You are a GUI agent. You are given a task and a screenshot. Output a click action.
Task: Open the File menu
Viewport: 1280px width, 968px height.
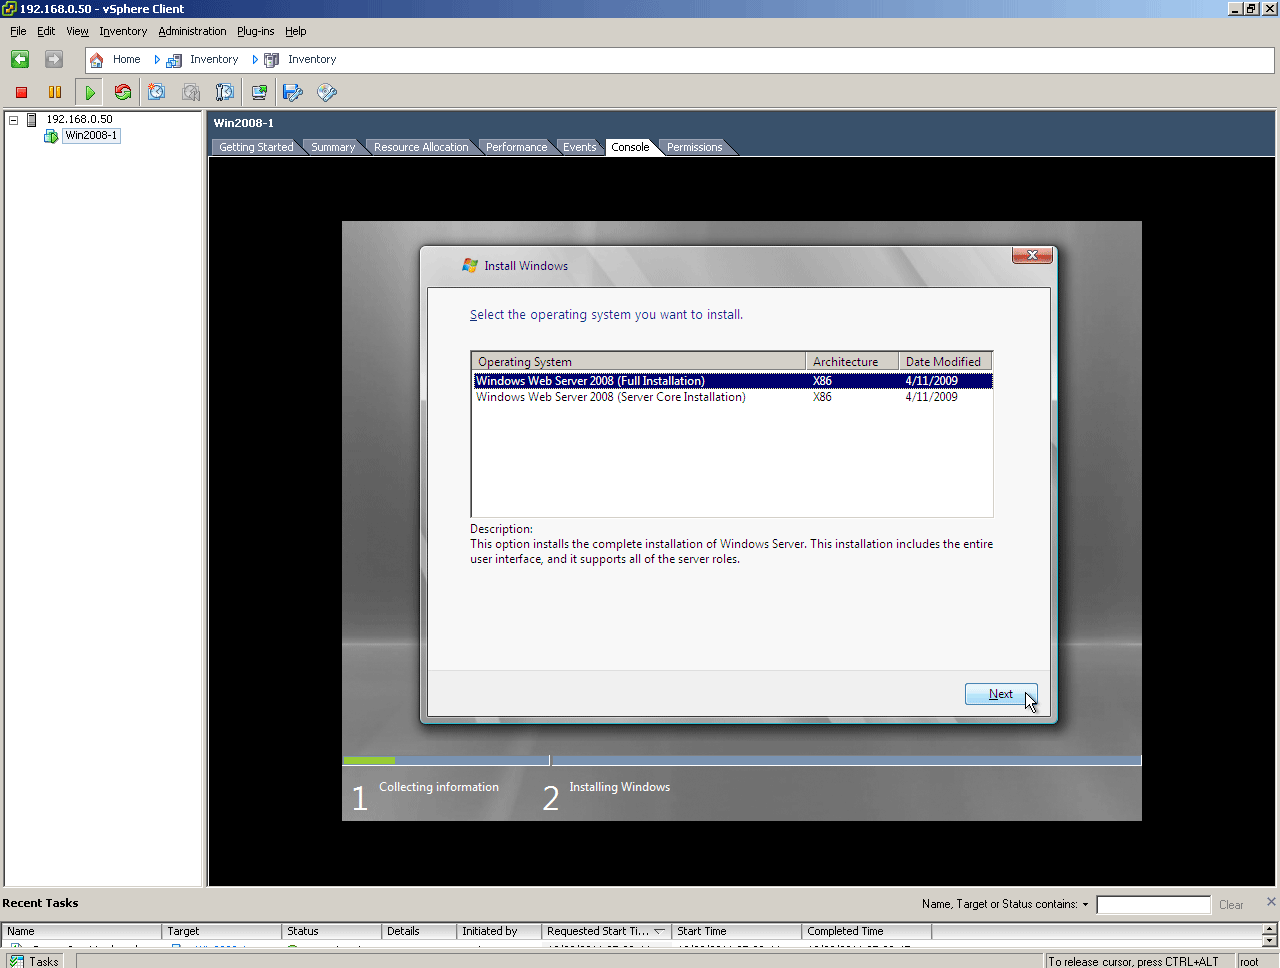coord(18,31)
